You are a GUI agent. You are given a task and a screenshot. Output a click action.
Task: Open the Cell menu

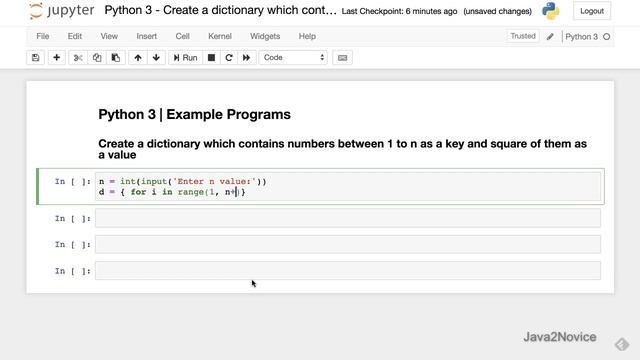click(182, 36)
